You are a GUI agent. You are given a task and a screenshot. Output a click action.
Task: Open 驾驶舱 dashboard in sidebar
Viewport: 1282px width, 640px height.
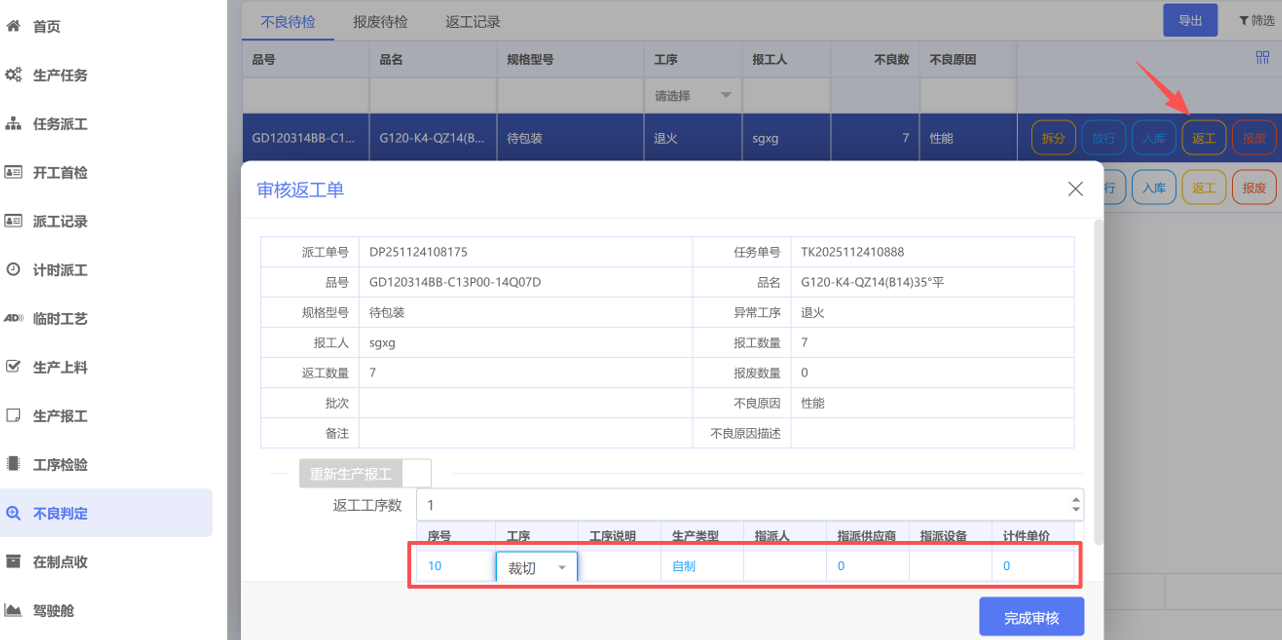pos(53,610)
